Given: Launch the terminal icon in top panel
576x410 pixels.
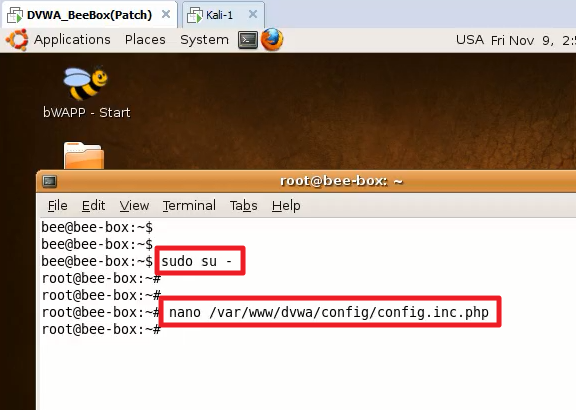Looking at the screenshot, I should pos(248,40).
